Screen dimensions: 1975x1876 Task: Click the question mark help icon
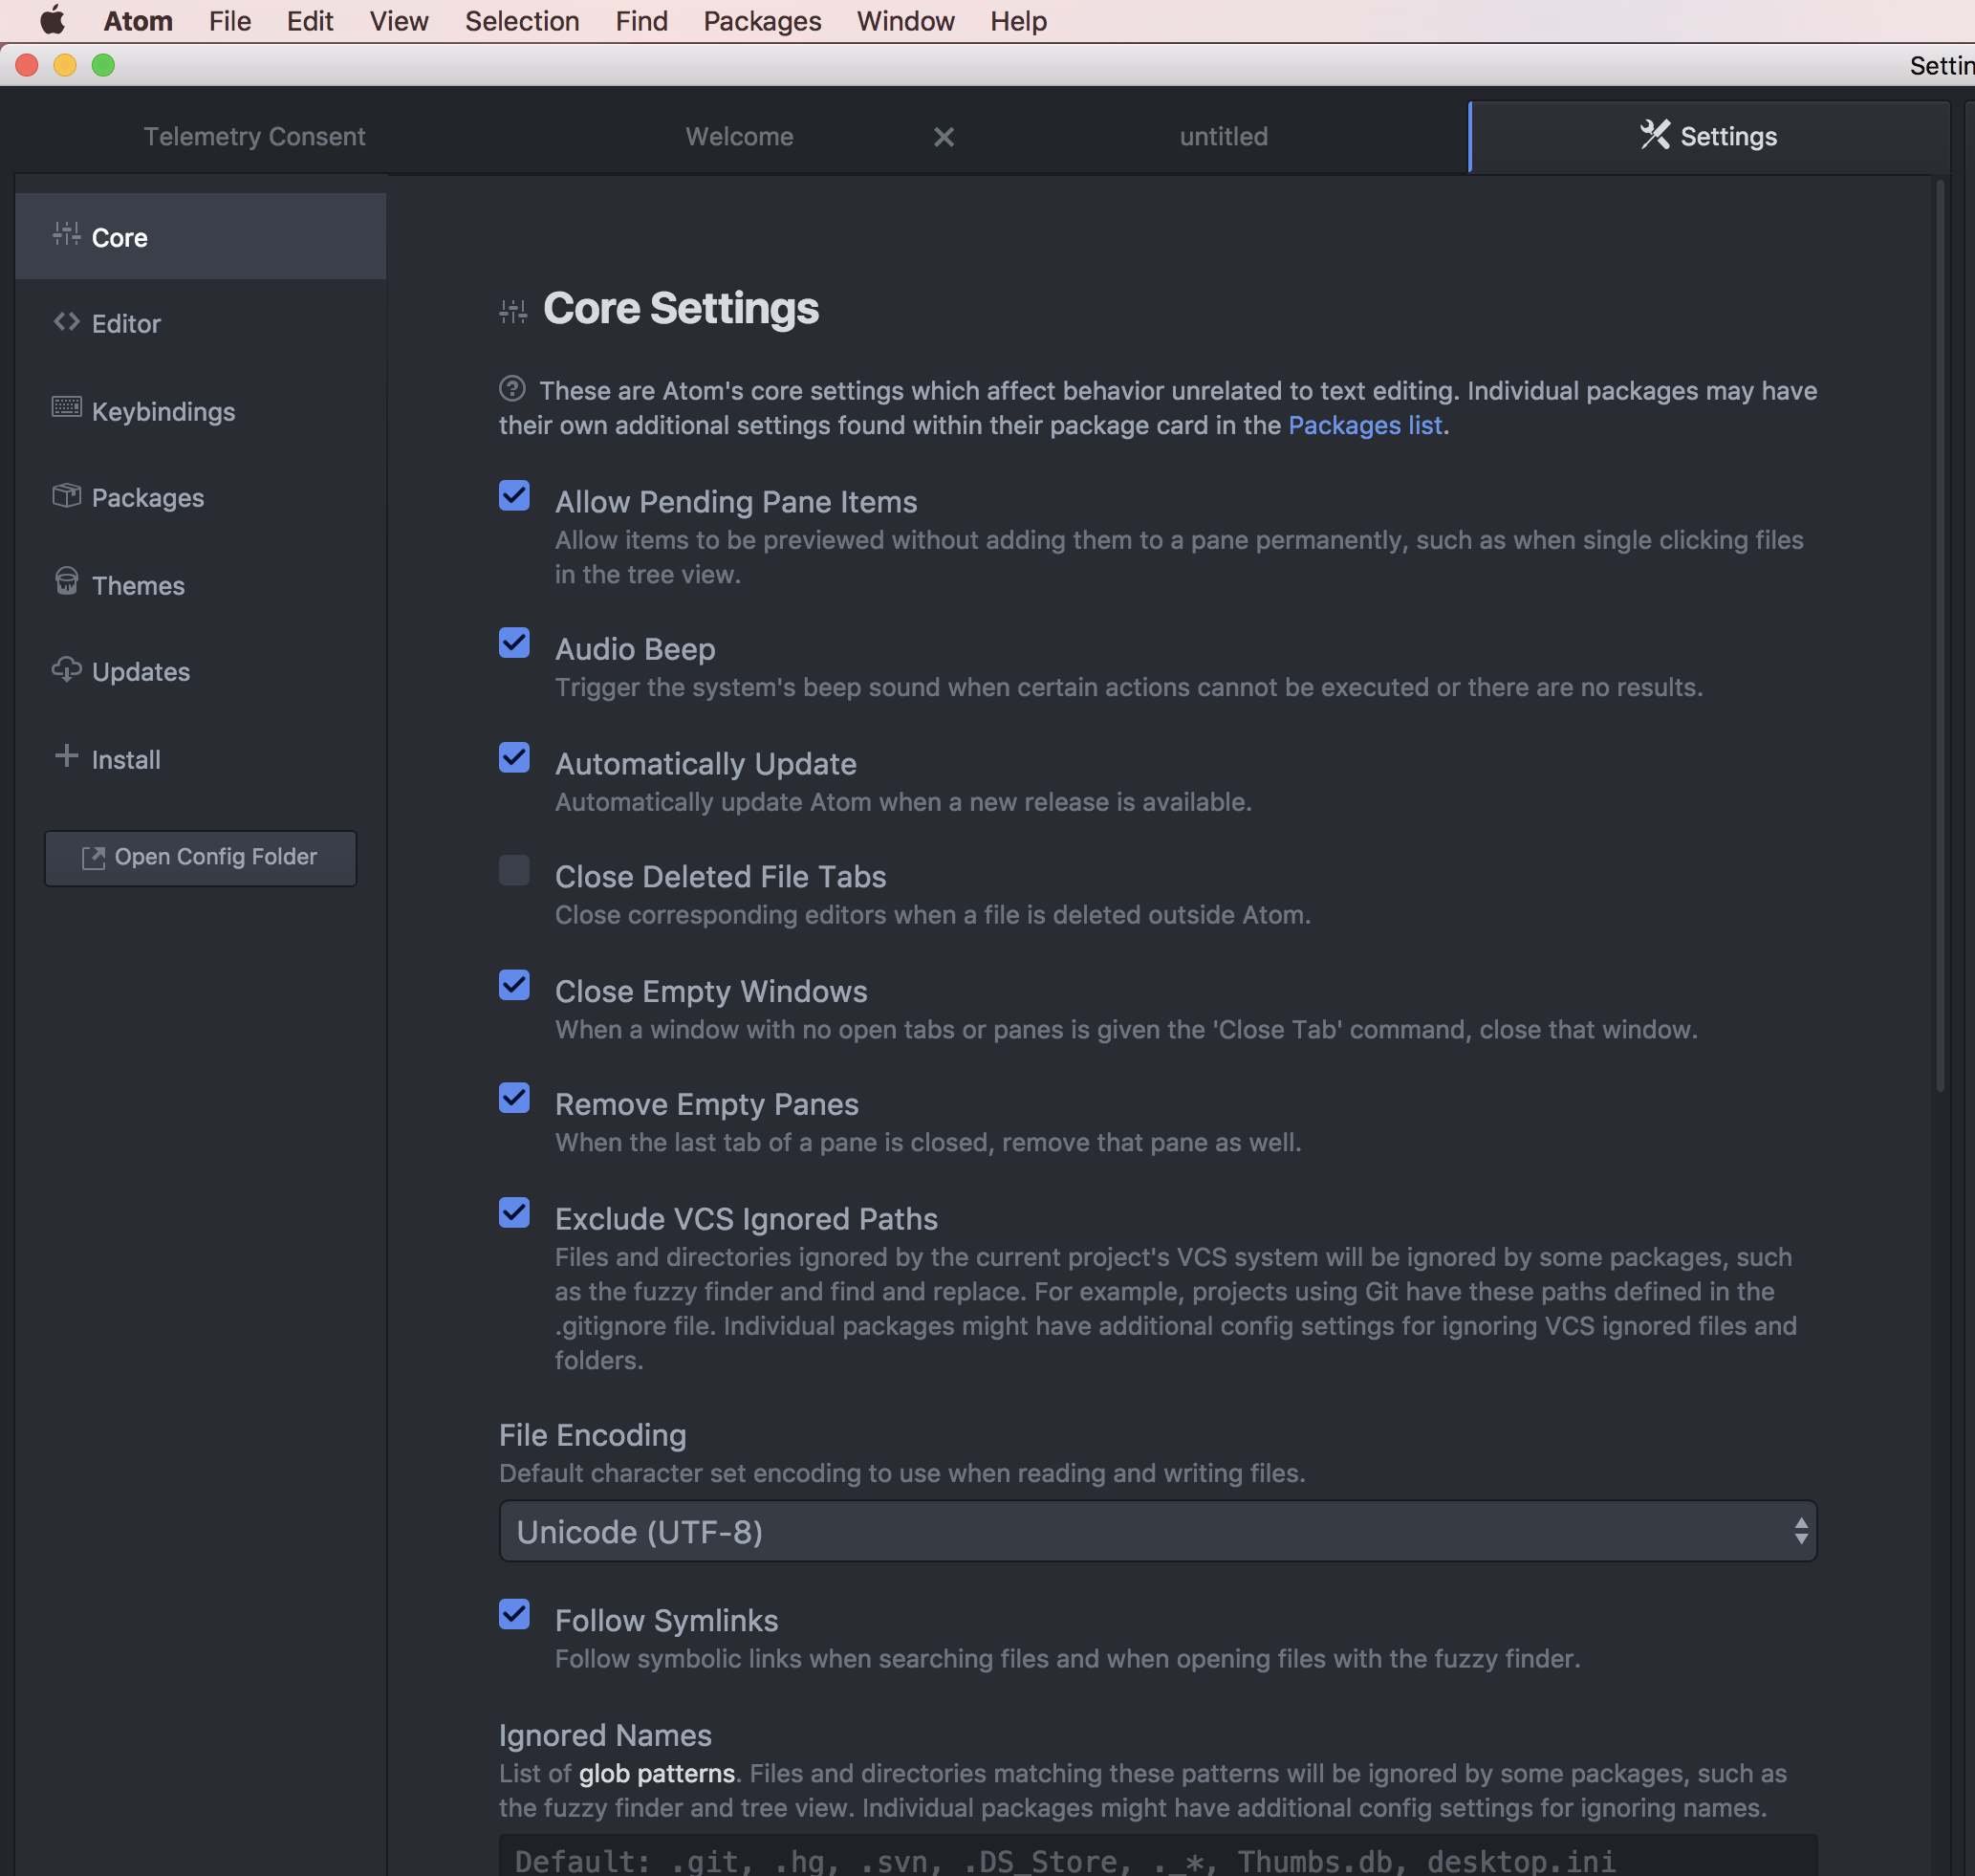click(512, 388)
